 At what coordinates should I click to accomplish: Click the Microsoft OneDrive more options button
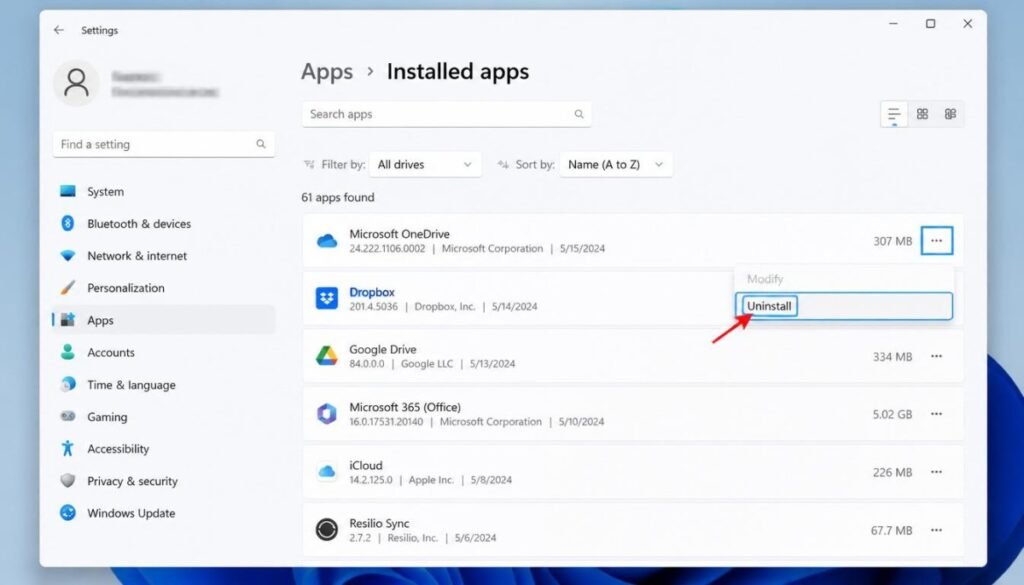[x=936, y=241]
